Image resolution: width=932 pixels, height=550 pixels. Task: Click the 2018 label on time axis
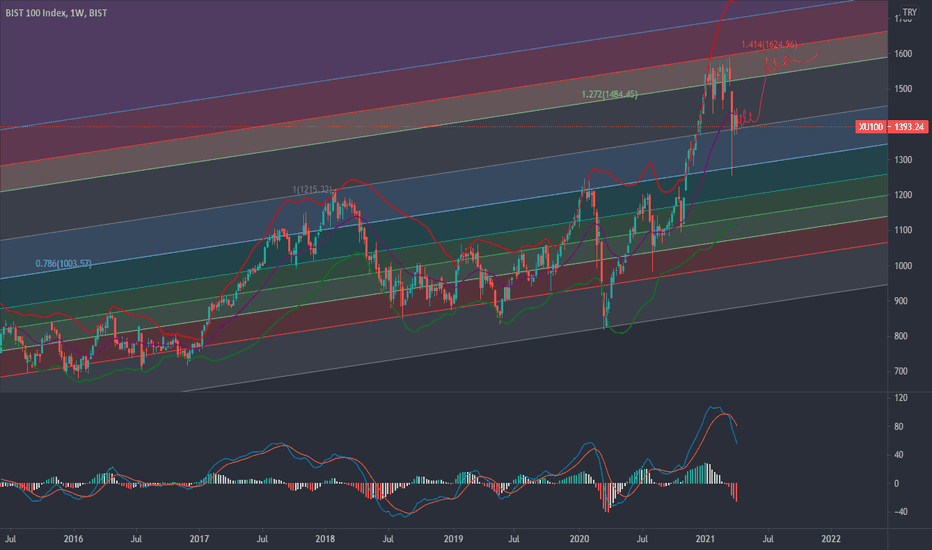point(325,539)
